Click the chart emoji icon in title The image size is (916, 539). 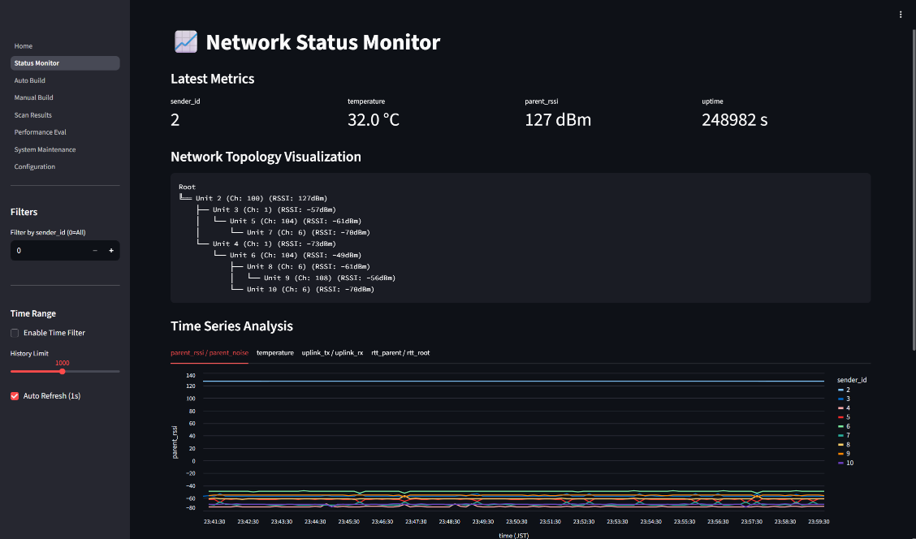(x=186, y=42)
